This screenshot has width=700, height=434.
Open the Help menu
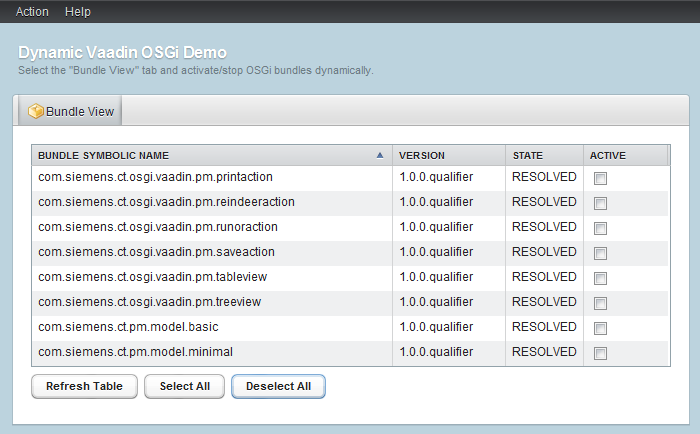[x=78, y=12]
